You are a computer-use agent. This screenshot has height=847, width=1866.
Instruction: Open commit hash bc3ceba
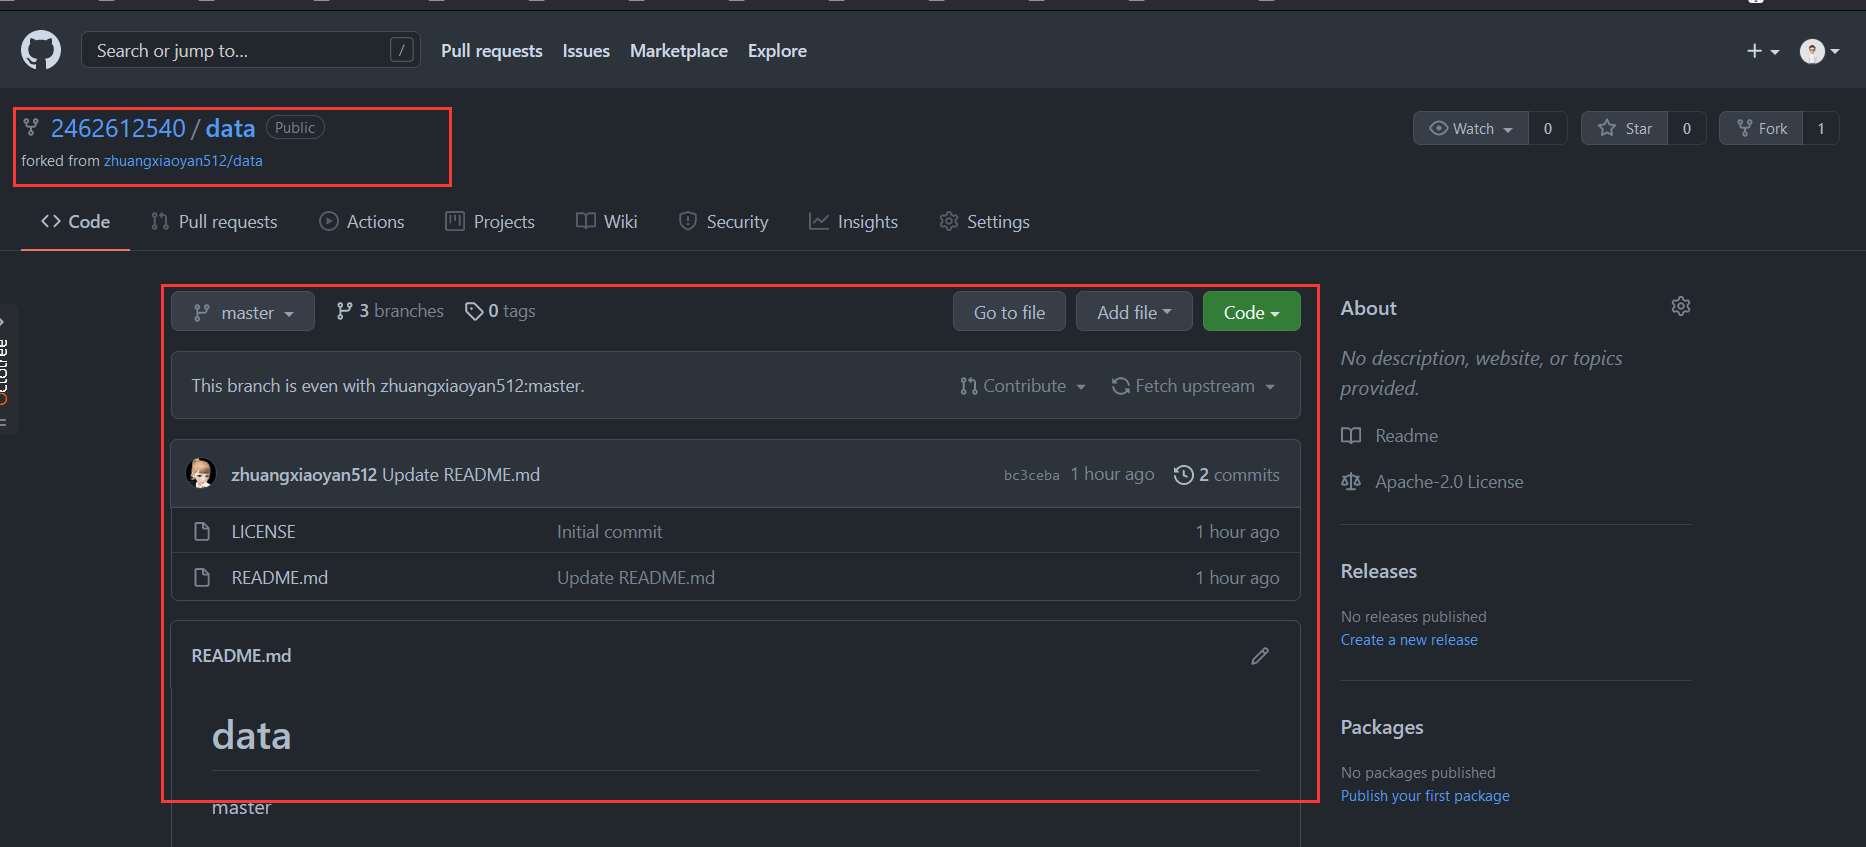point(1031,475)
